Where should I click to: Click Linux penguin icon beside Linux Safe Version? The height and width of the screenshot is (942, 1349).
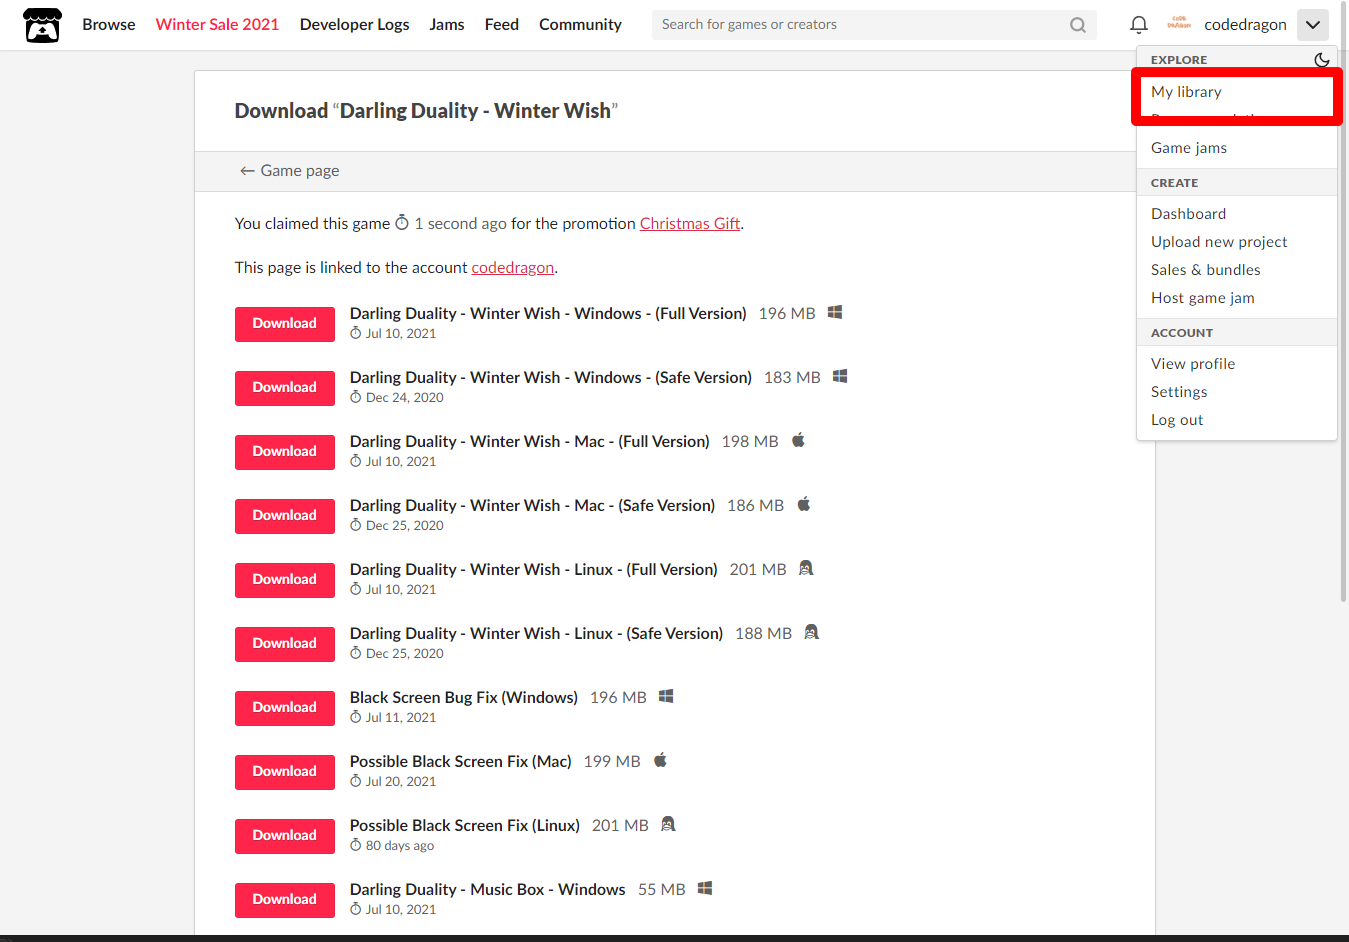(x=811, y=632)
